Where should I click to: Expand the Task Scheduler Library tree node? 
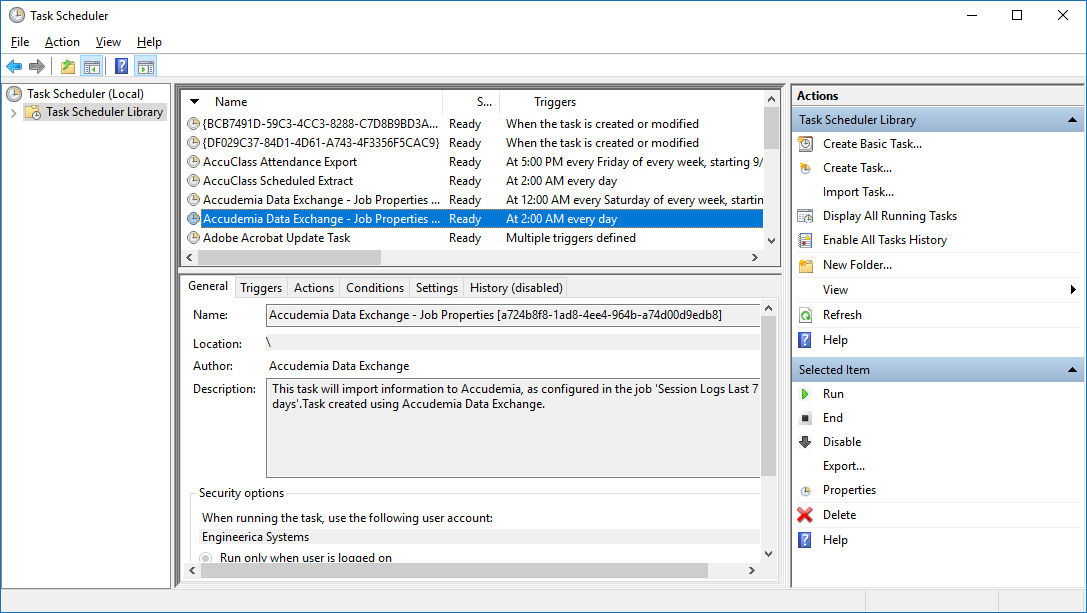(x=13, y=112)
